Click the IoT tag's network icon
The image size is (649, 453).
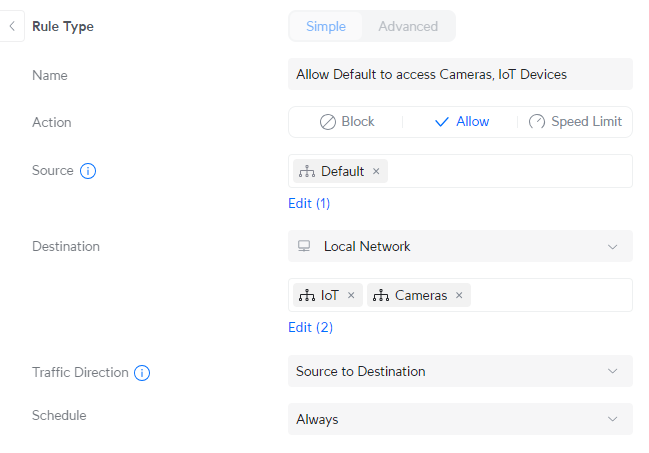[307, 295]
